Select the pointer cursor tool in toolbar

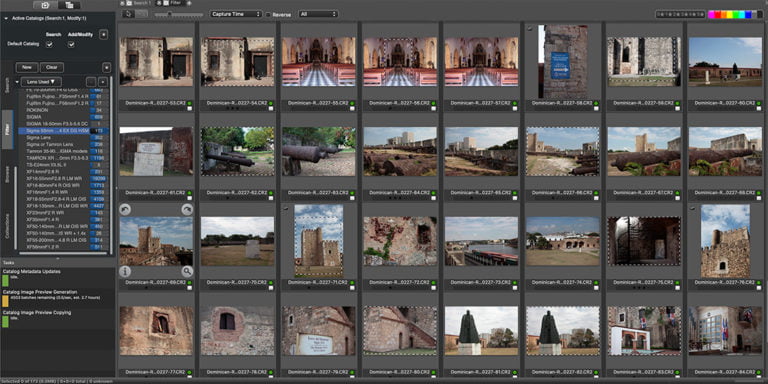click(x=128, y=14)
